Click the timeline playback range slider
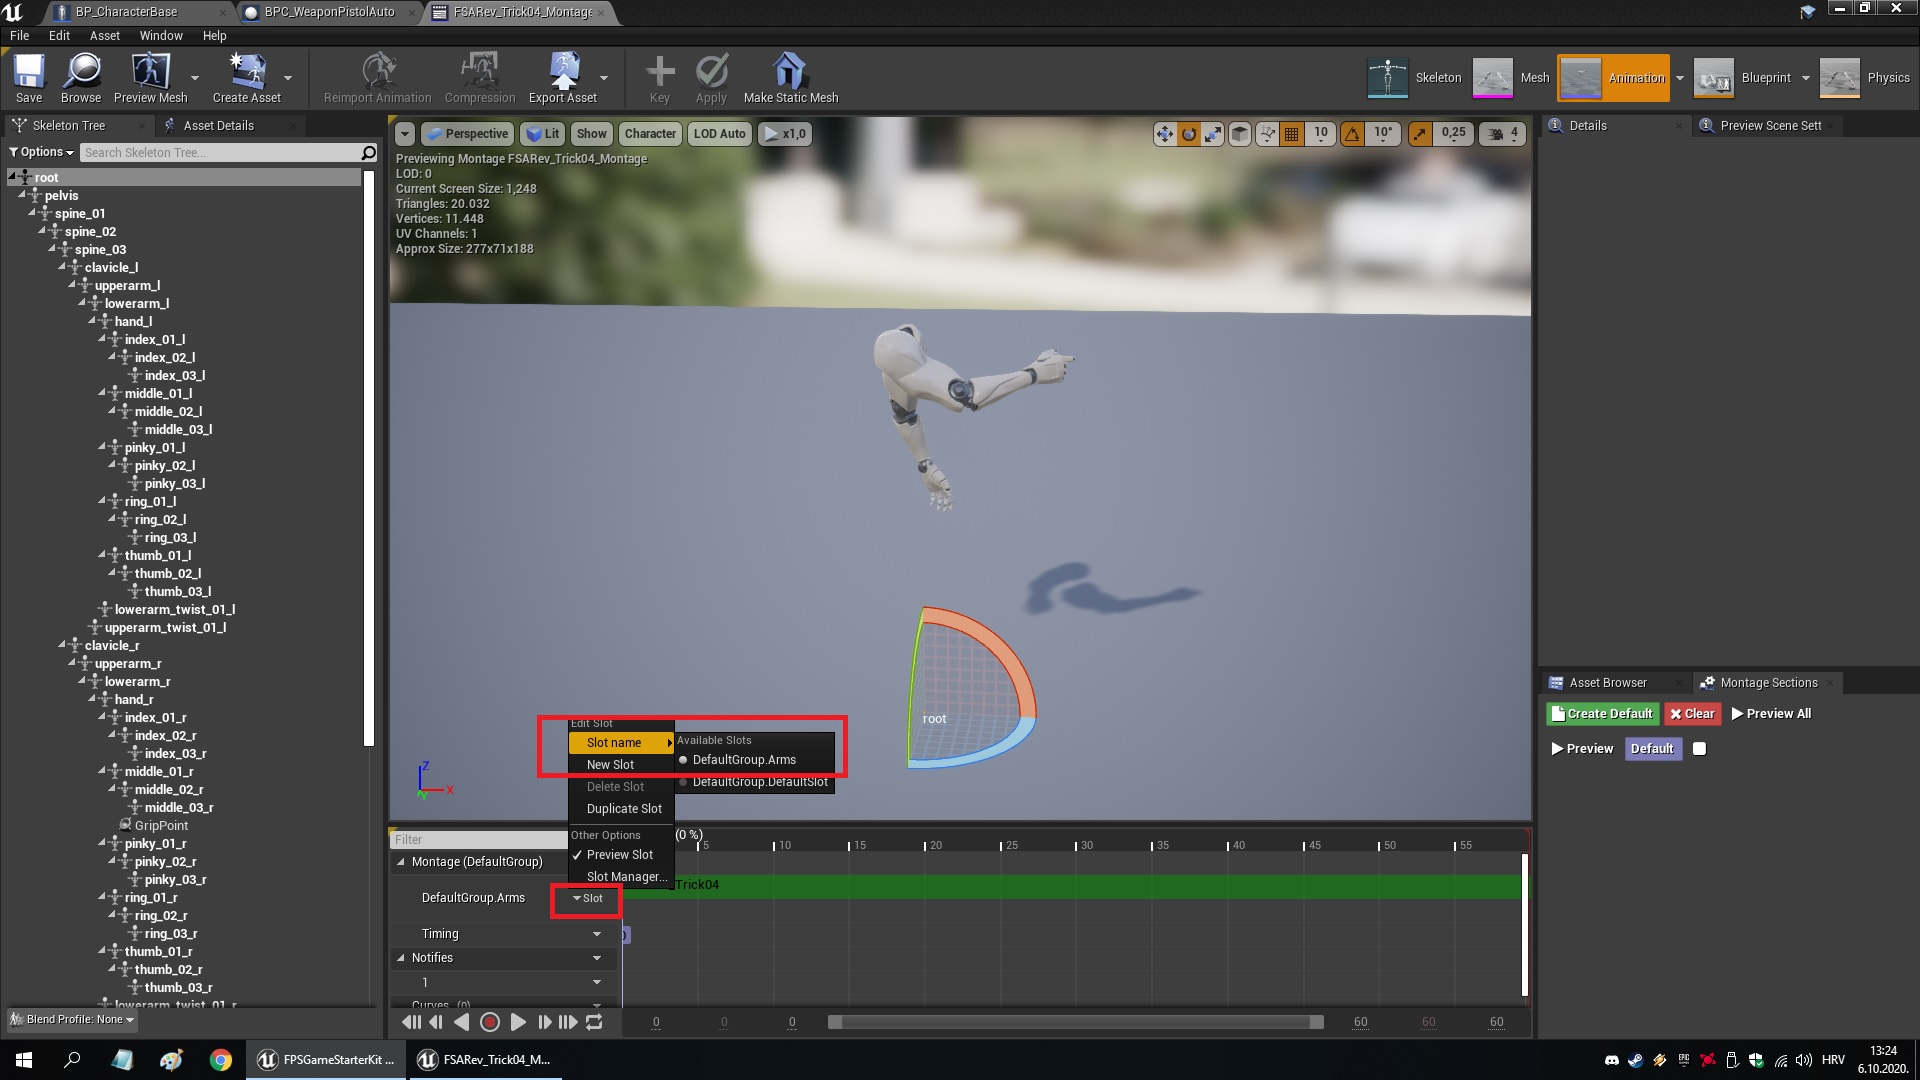1920x1080 pixels. pyautogui.click(x=1073, y=1022)
